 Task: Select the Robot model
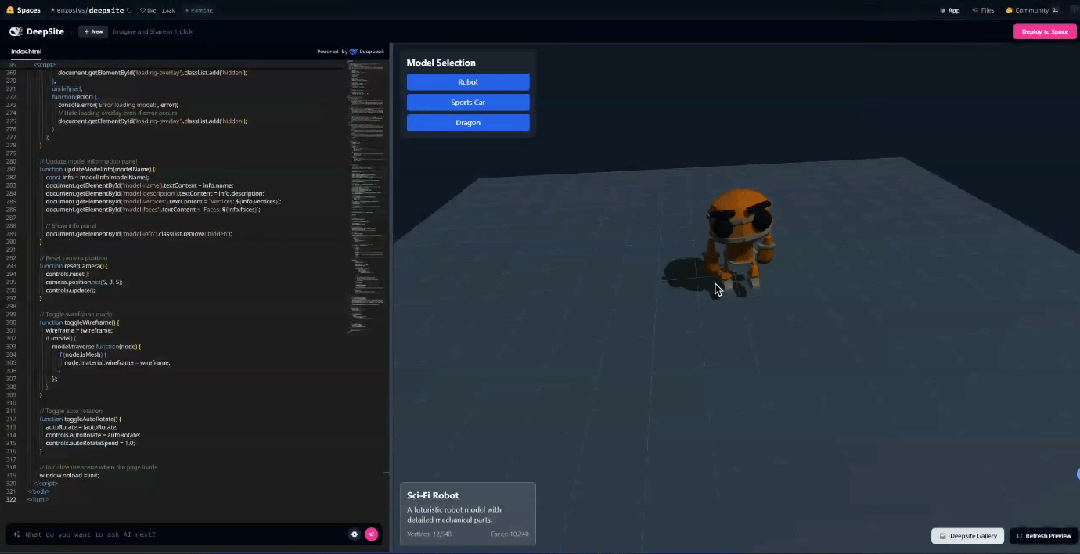click(x=468, y=82)
